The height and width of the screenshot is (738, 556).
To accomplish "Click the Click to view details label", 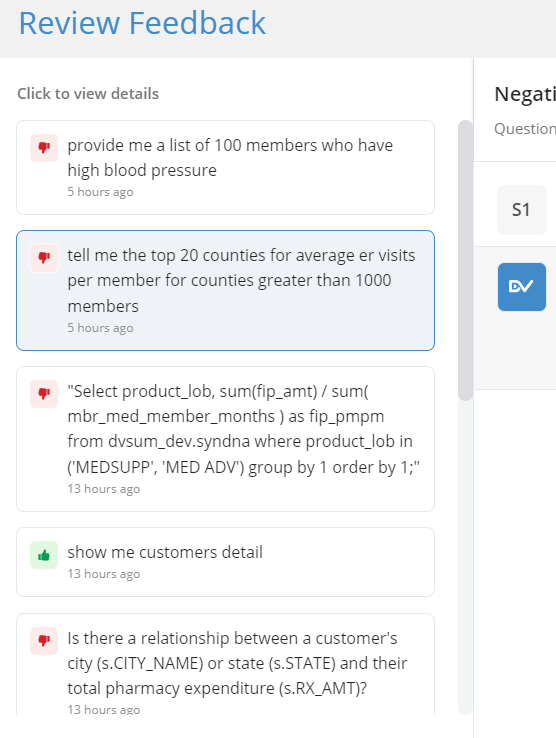I will [x=88, y=94].
